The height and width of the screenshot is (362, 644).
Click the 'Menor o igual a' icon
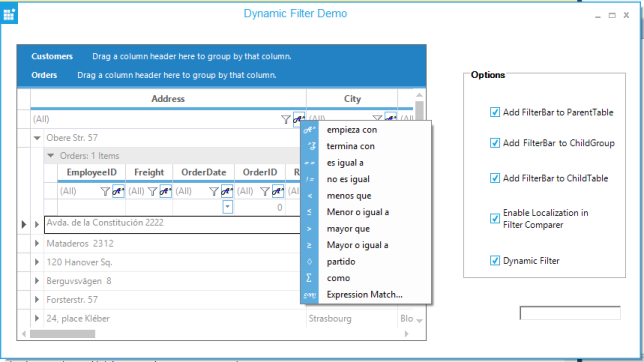(x=310, y=212)
